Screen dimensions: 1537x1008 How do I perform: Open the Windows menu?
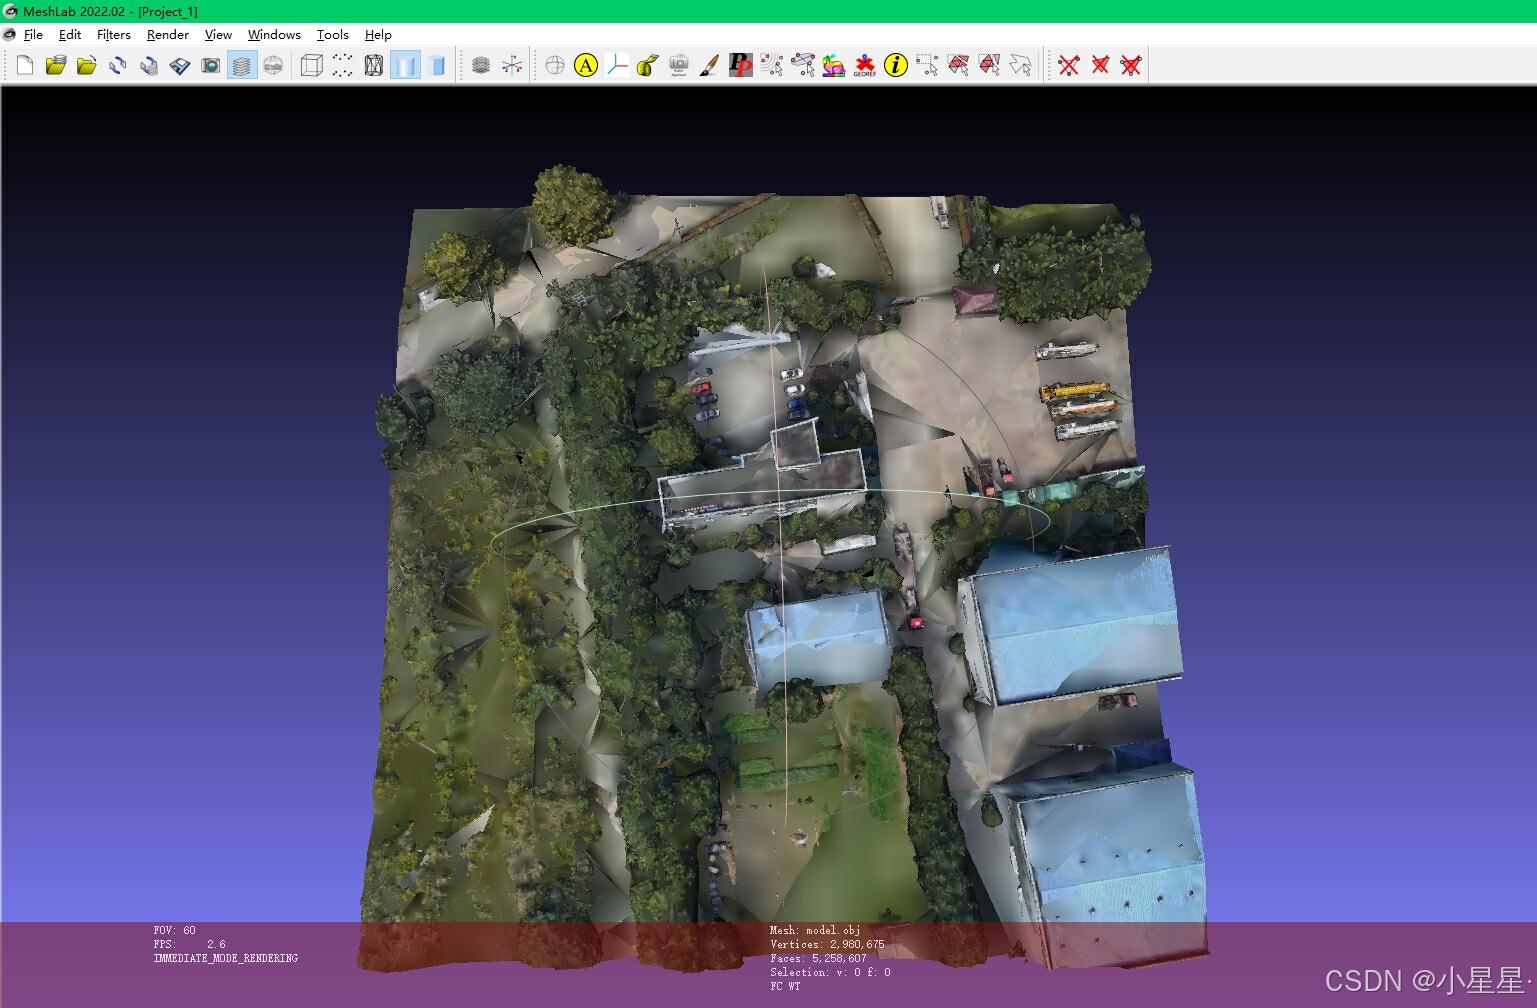click(274, 34)
